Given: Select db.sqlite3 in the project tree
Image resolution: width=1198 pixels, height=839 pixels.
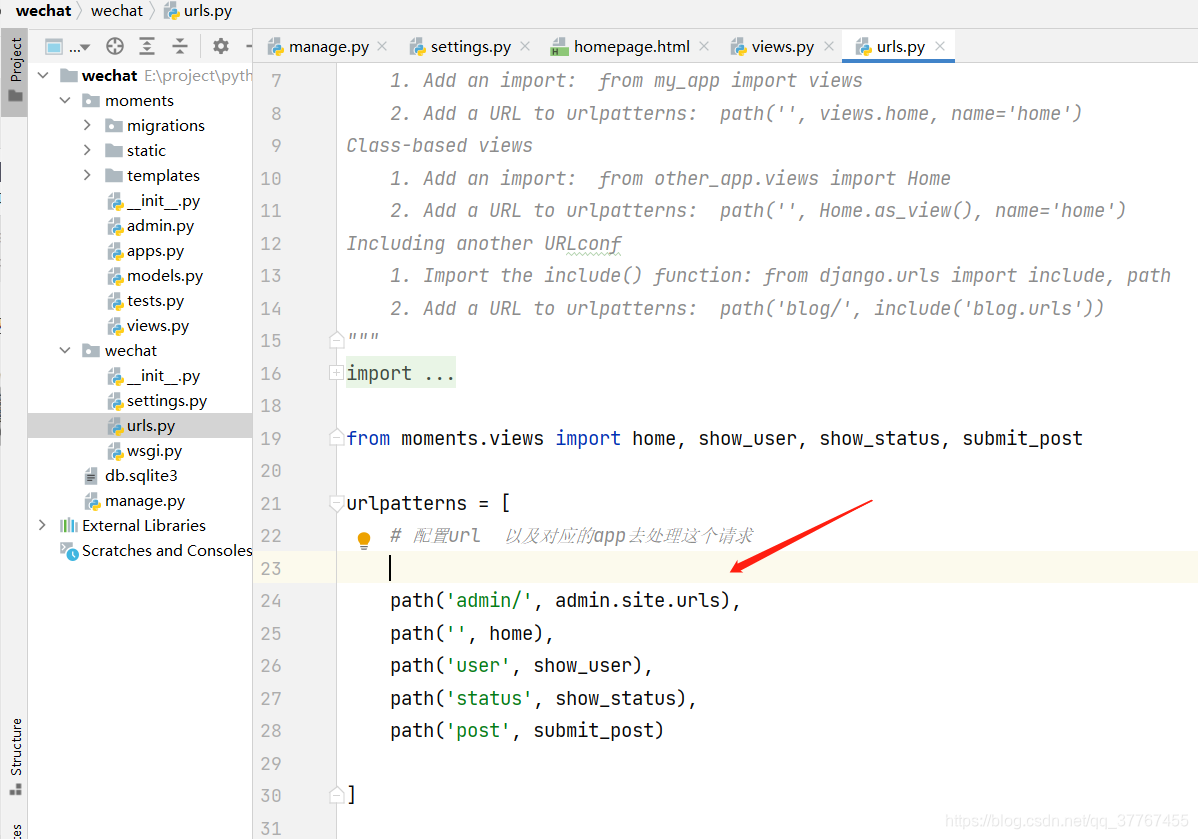Looking at the screenshot, I should (x=141, y=475).
